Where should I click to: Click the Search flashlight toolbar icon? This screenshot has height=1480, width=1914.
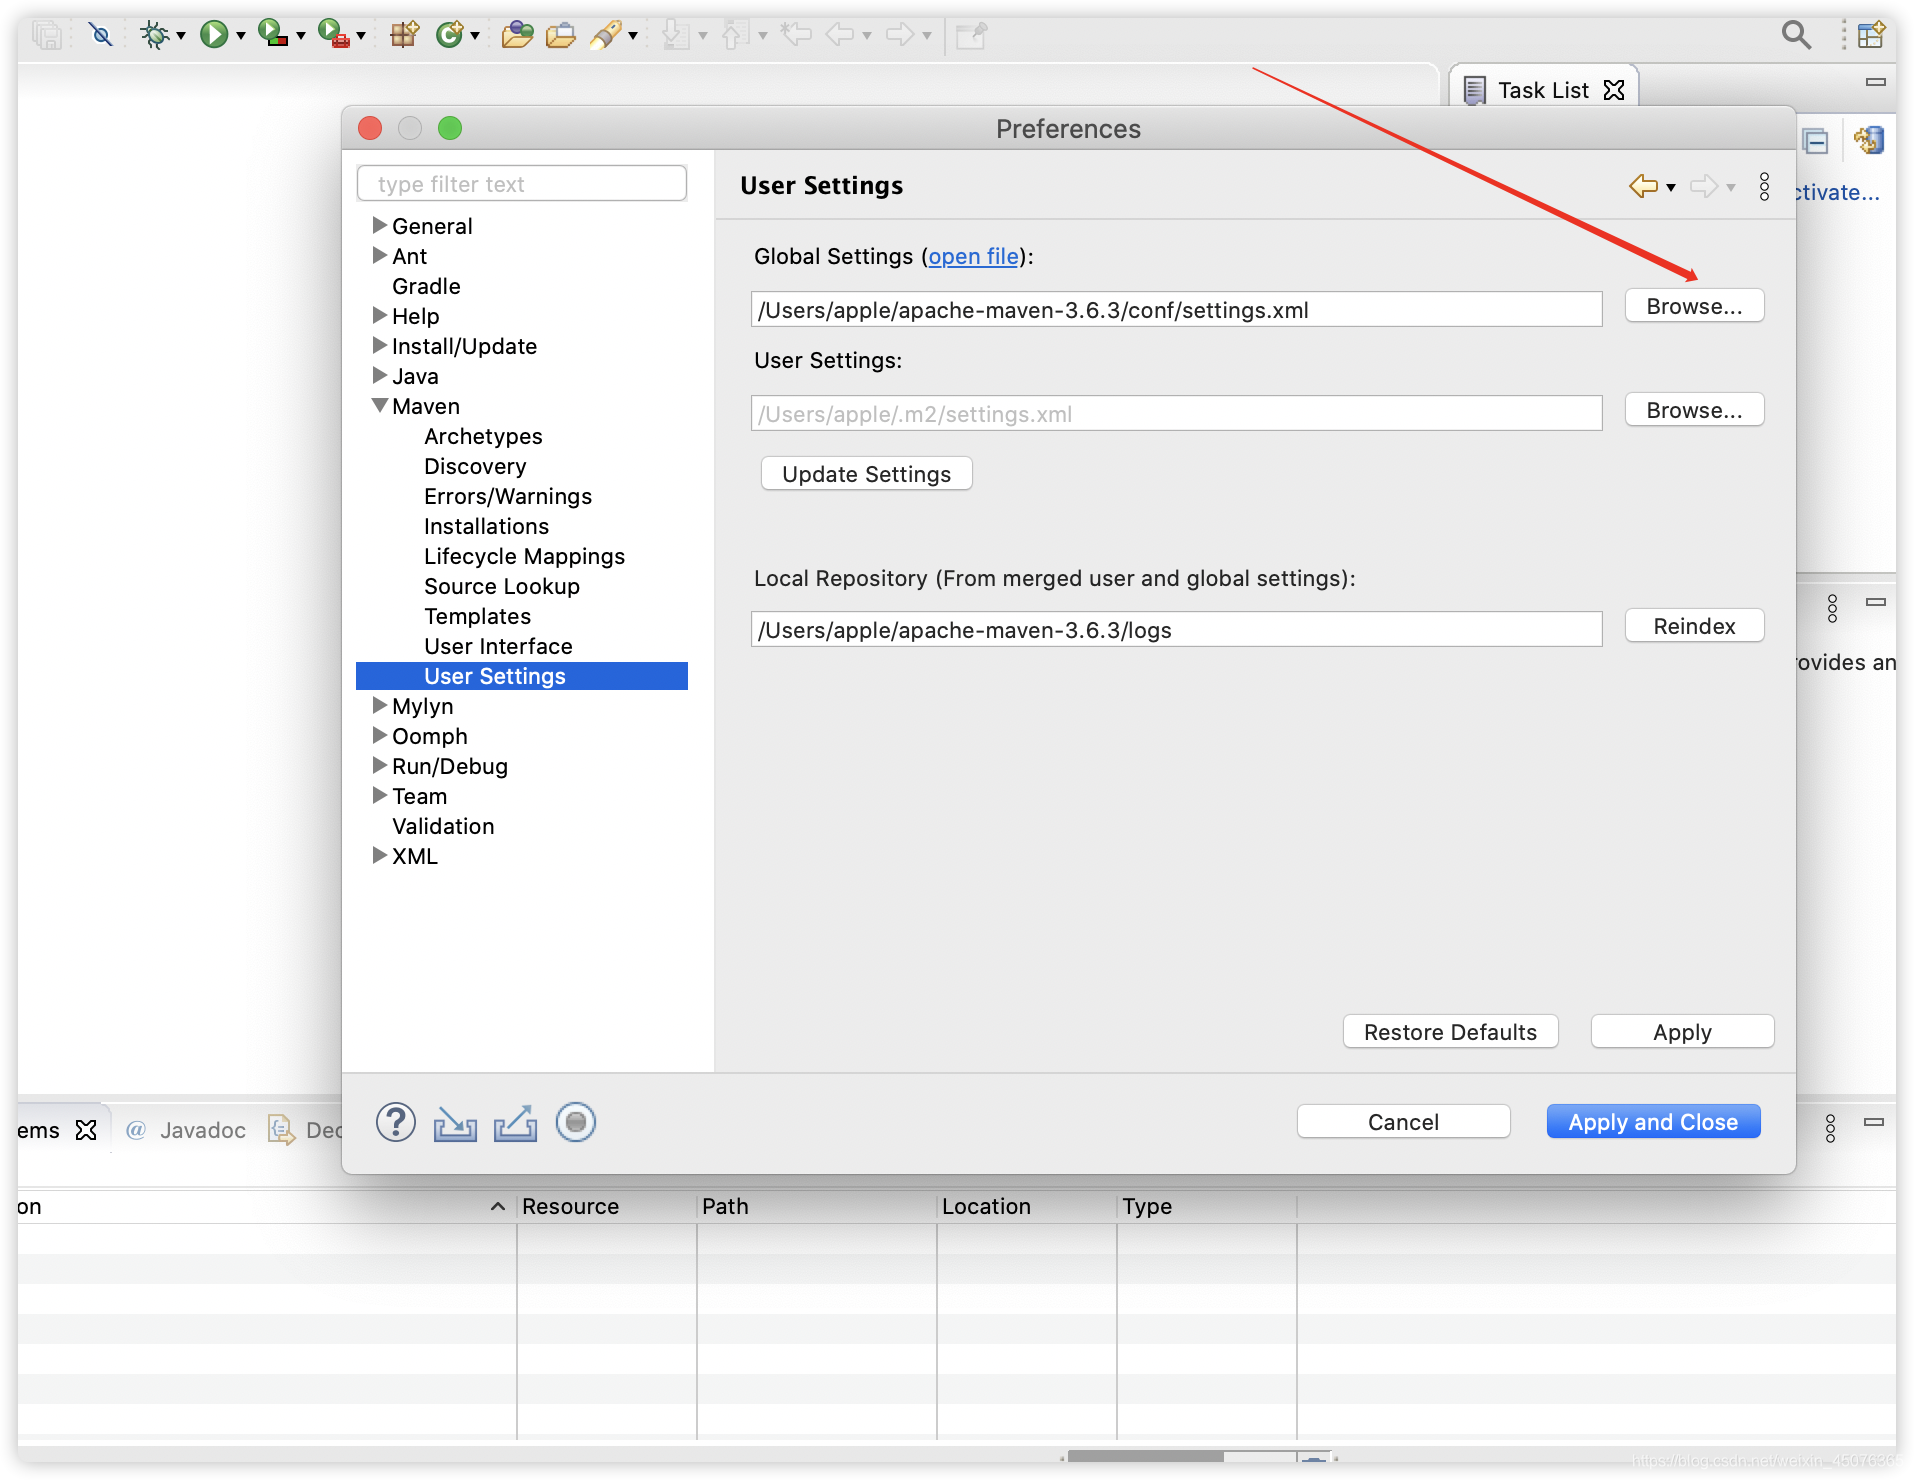606,35
